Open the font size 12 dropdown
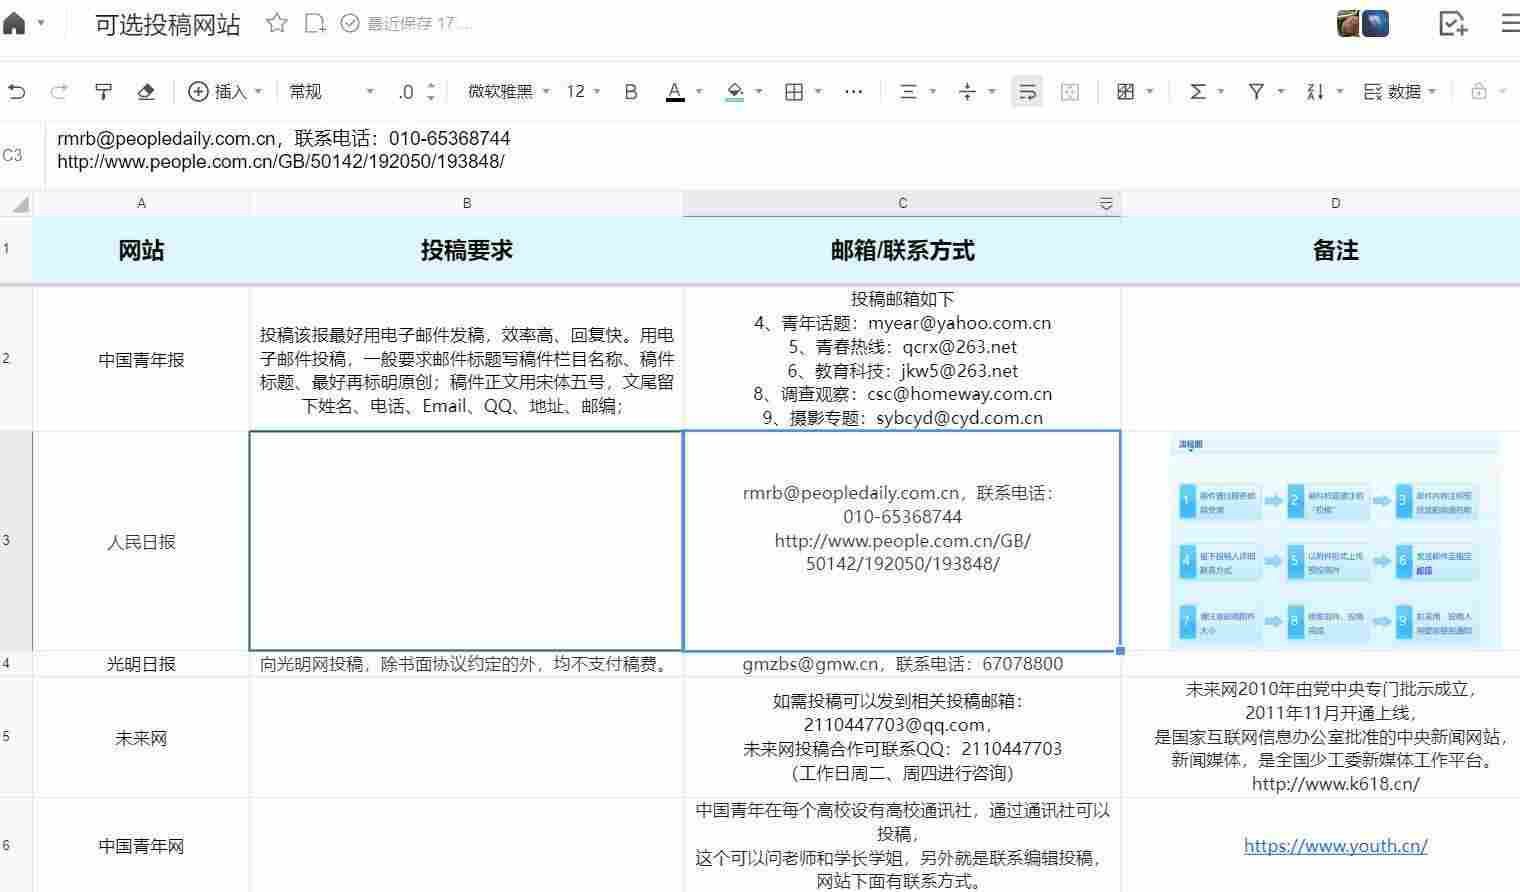The height and width of the screenshot is (892, 1520). [583, 92]
